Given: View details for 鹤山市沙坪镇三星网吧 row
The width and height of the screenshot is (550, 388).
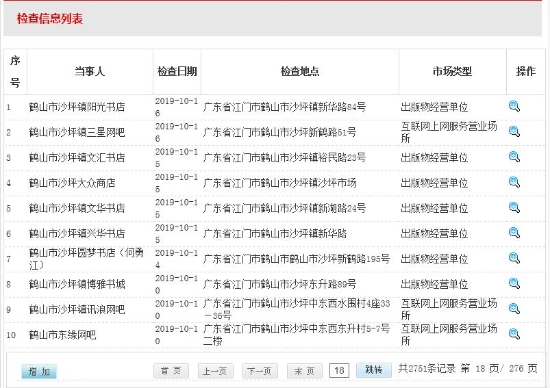Looking at the screenshot, I should (x=514, y=132).
